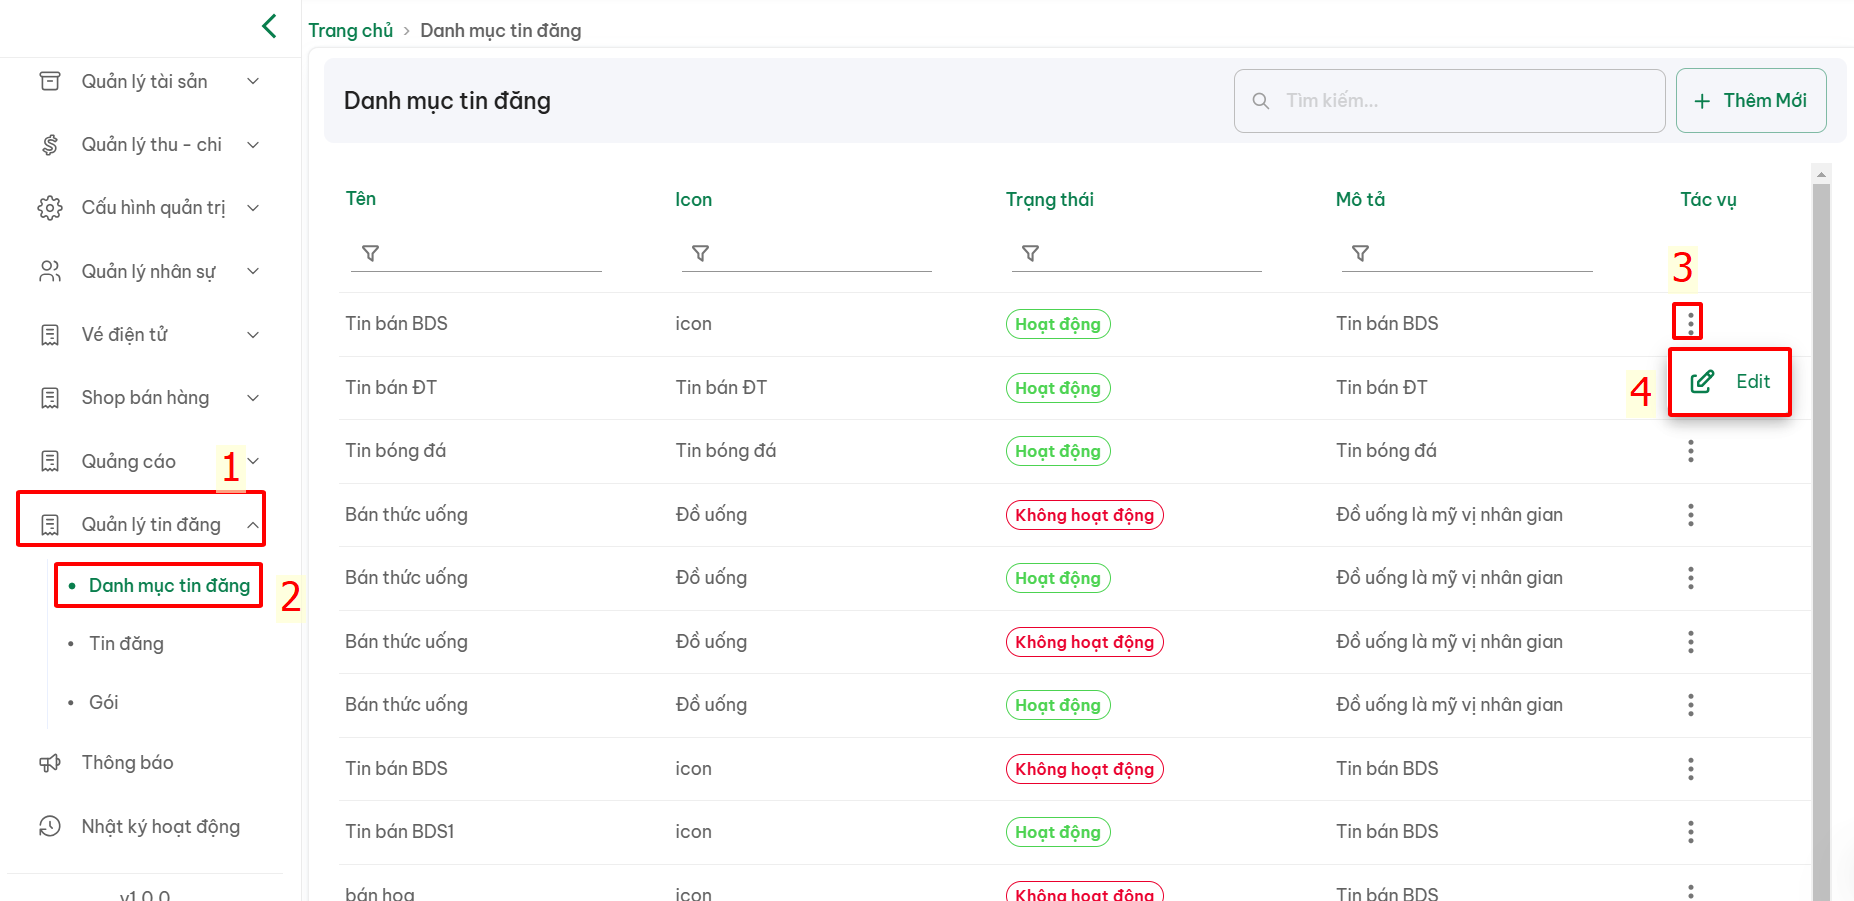Open three-dot menu for Tin bán BDS1 row
The height and width of the screenshot is (901, 1854).
(x=1690, y=832)
